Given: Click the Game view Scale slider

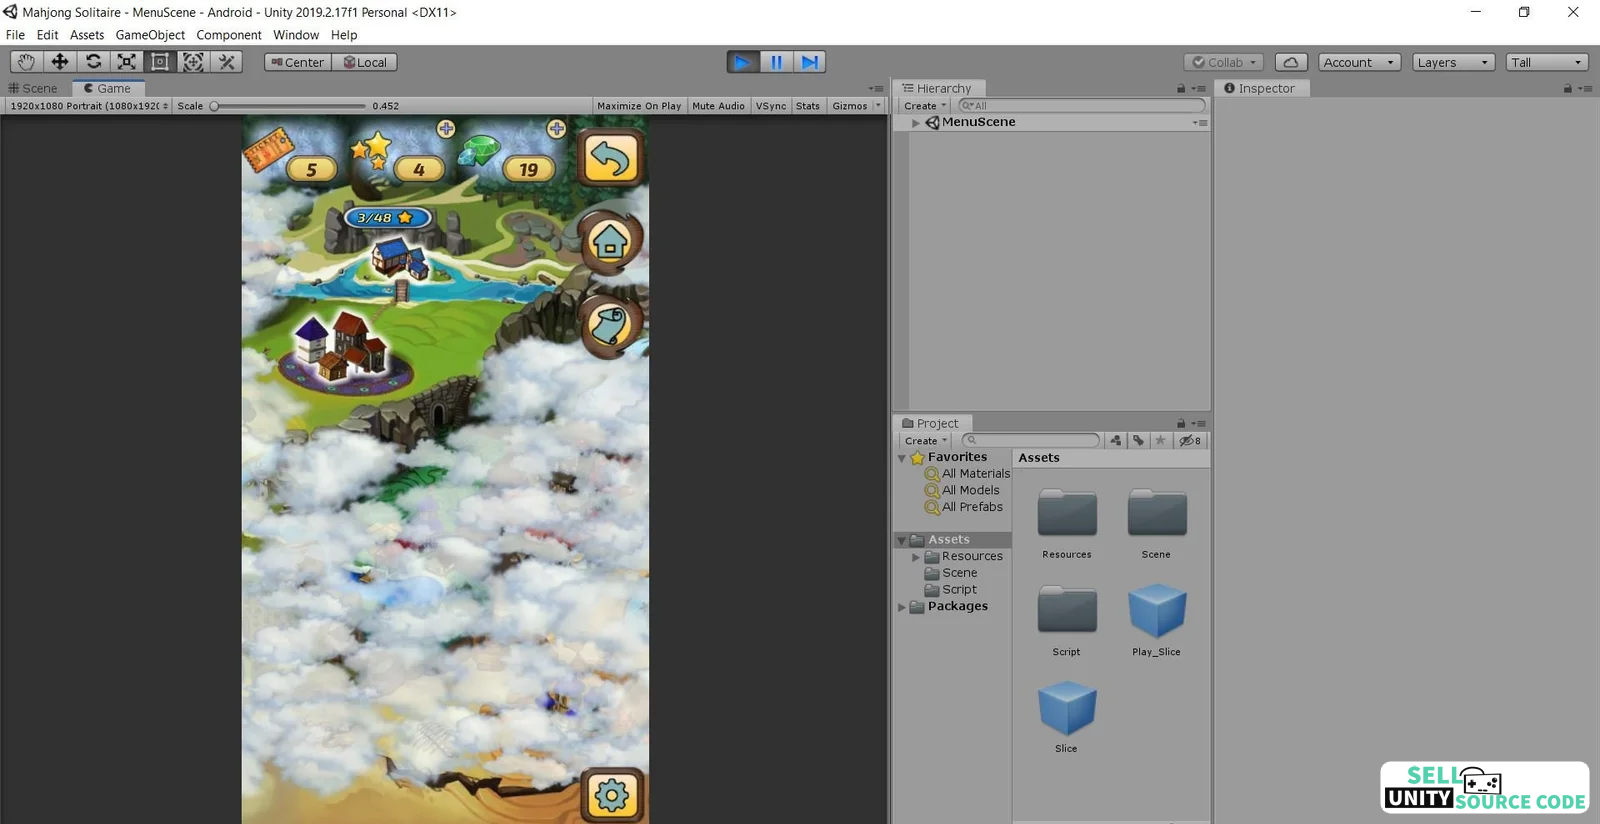Looking at the screenshot, I should (x=289, y=106).
